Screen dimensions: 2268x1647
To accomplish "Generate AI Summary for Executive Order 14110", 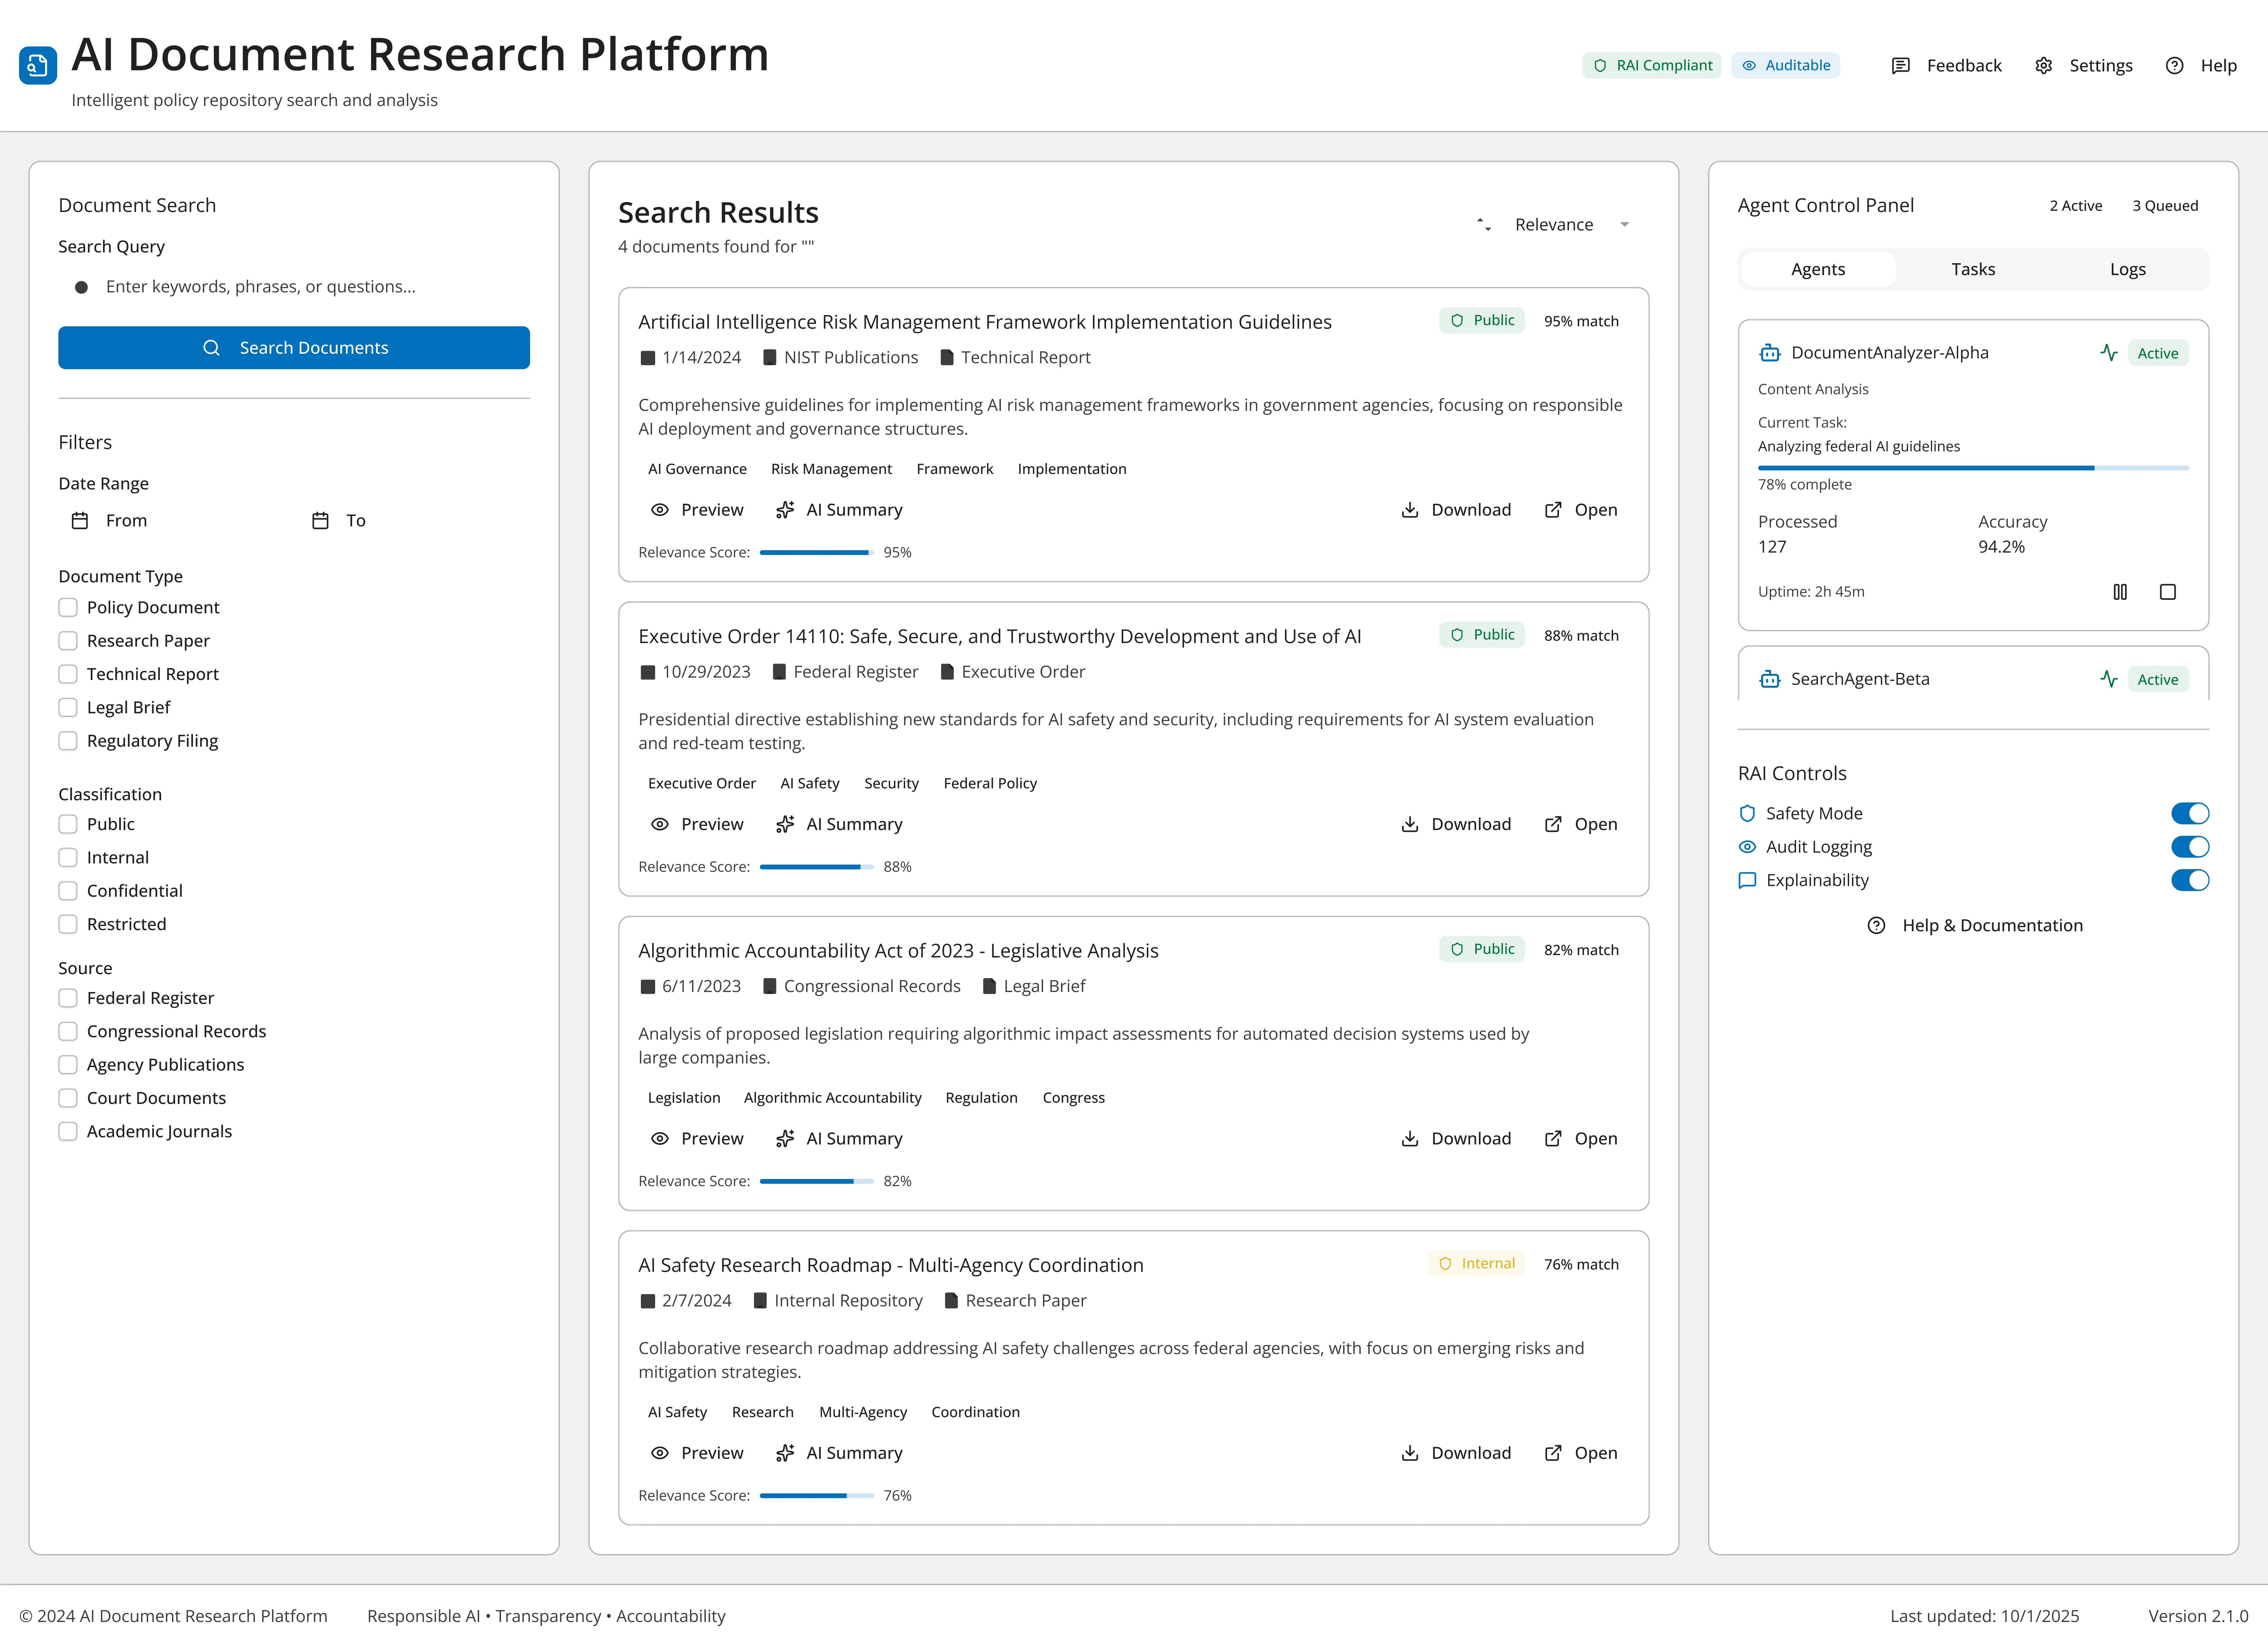I will (839, 824).
